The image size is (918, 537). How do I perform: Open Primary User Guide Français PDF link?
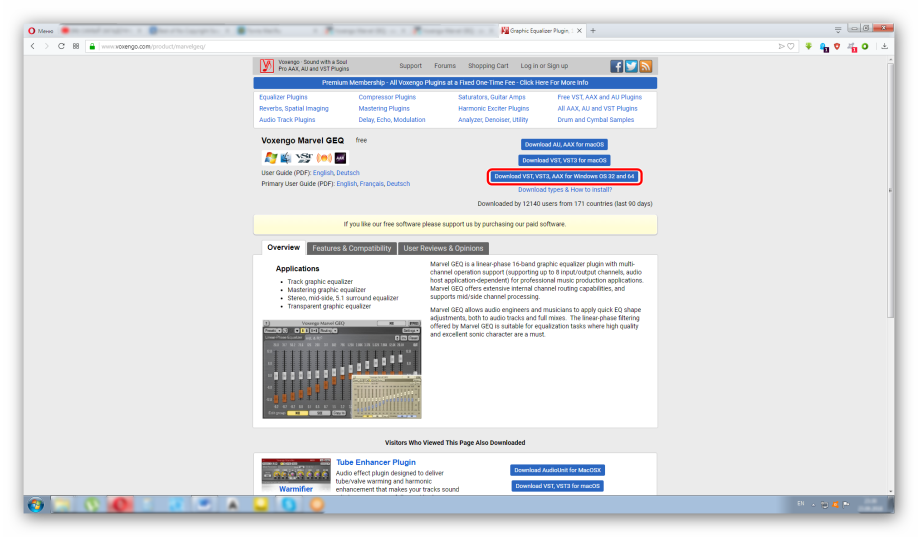click(x=372, y=184)
